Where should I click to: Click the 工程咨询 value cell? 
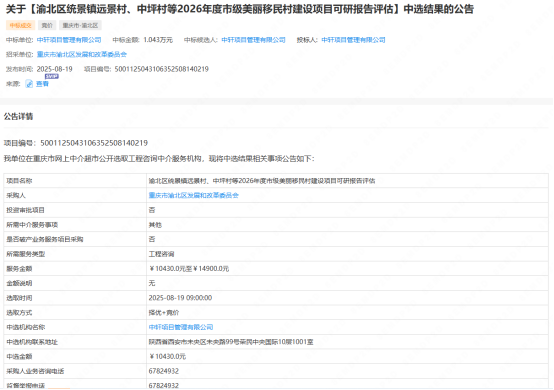point(347,254)
